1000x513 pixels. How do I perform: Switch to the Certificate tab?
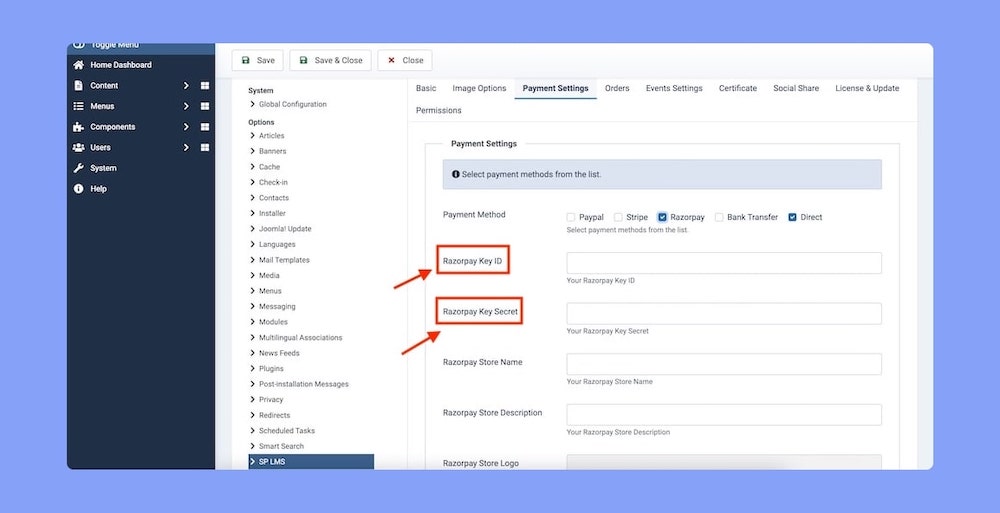[737, 88]
